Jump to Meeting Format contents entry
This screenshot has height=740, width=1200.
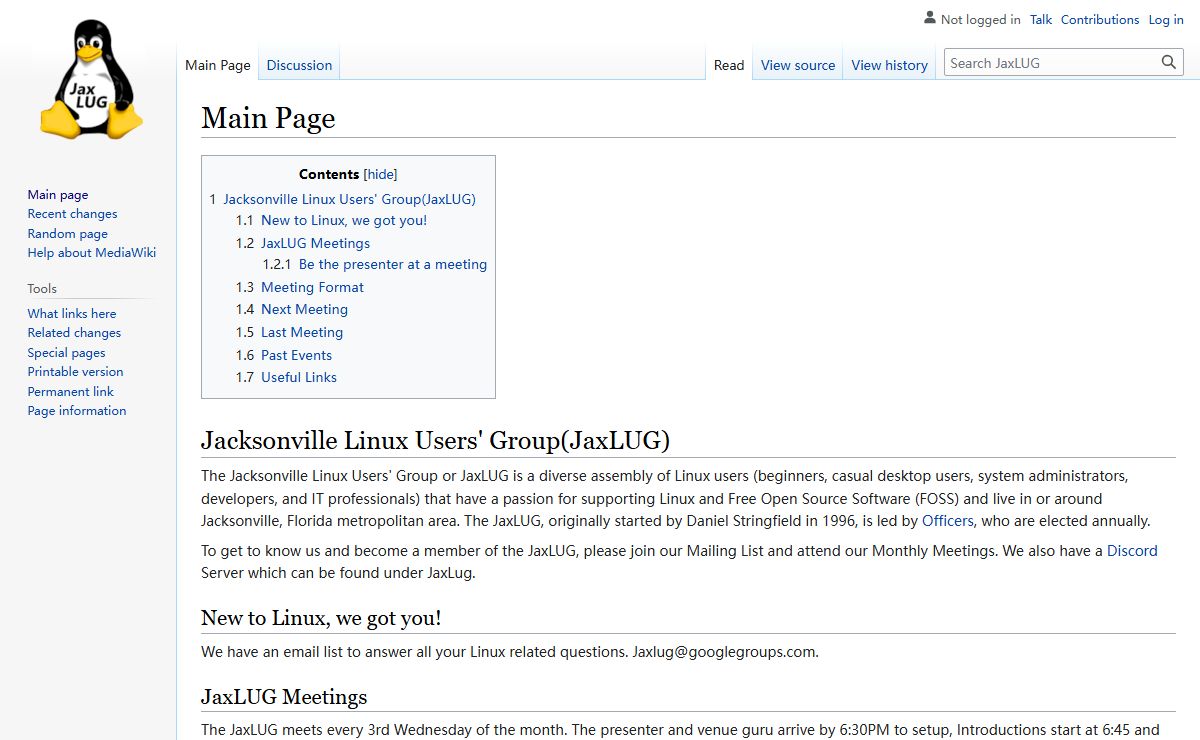[312, 287]
